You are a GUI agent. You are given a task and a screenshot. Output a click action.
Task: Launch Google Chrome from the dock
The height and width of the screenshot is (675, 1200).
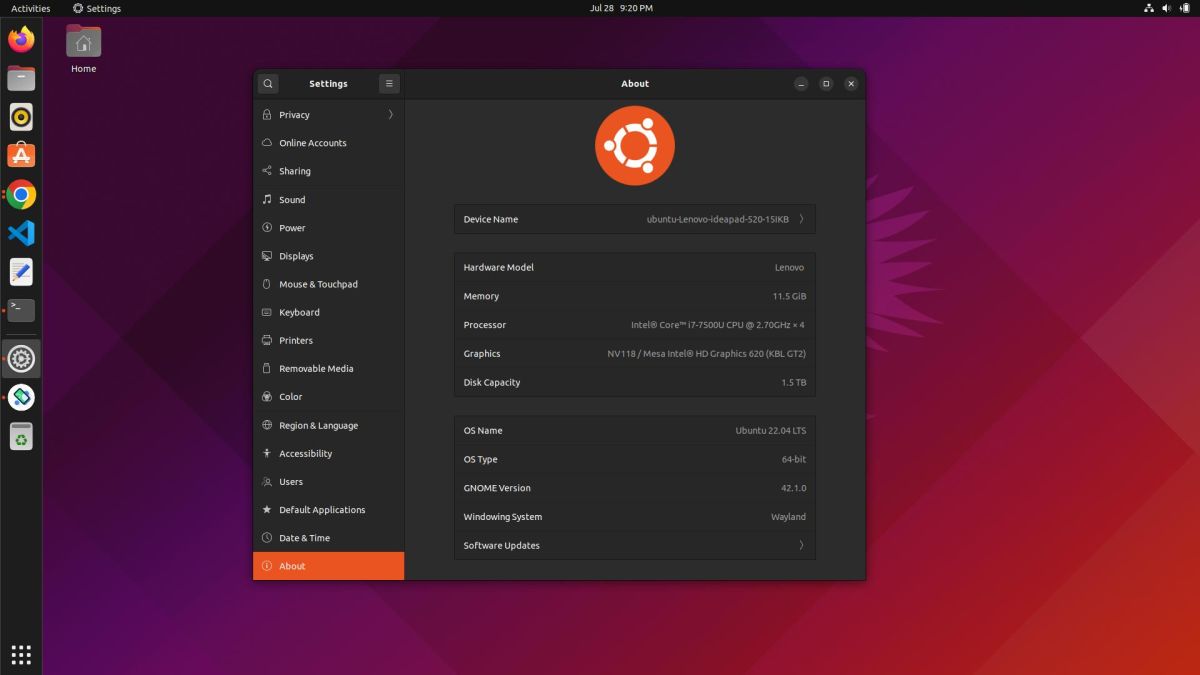click(x=21, y=195)
